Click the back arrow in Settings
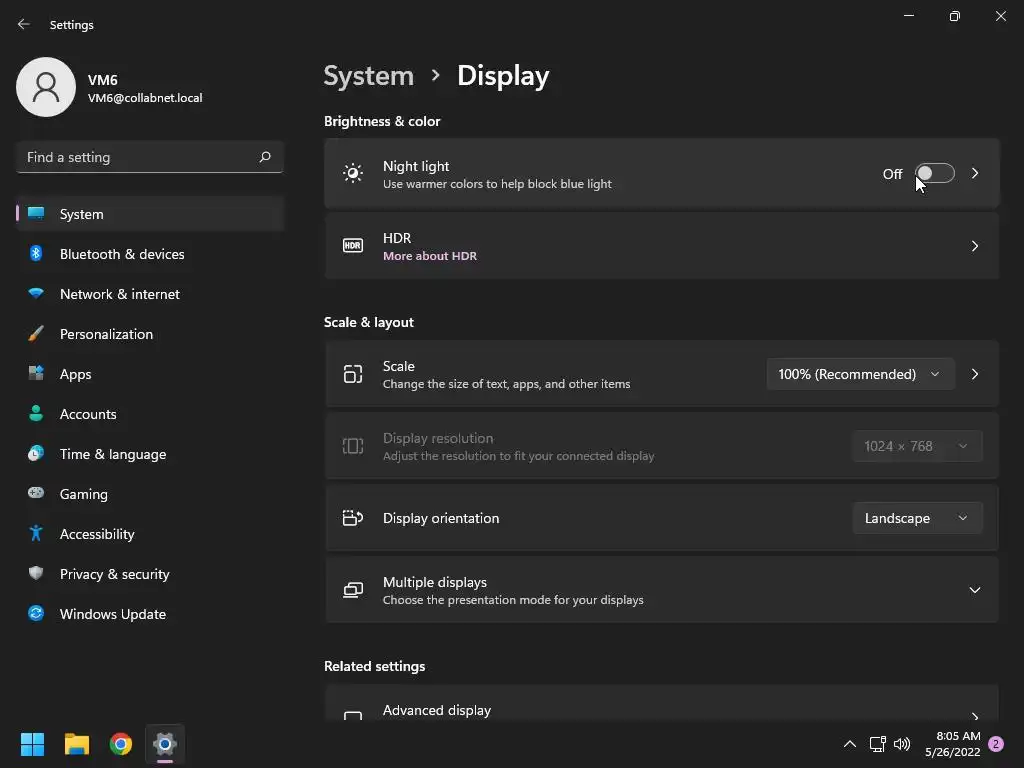This screenshot has height=768, width=1024. 24,24
